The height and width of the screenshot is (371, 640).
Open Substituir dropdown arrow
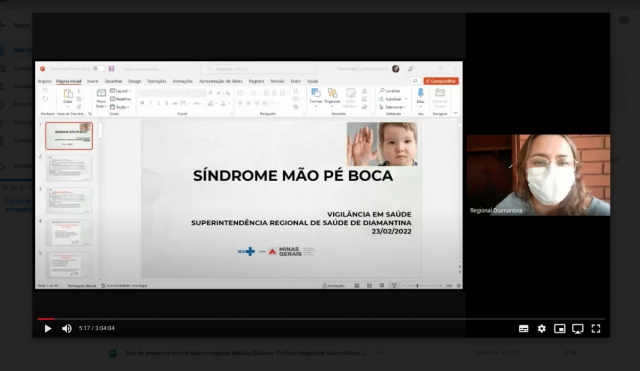406,99
